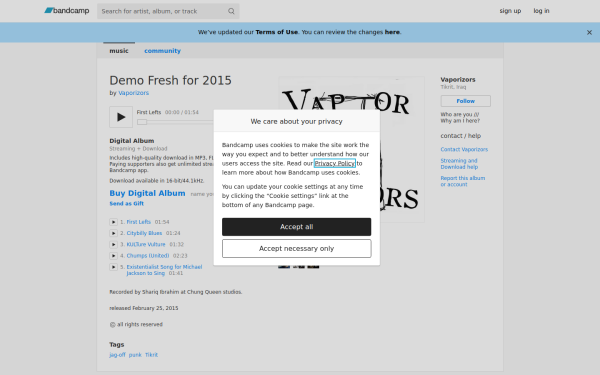600x375 pixels.
Task: Click the 'released February 25, 2015' text
Action: pyautogui.click(x=144, y=308)
